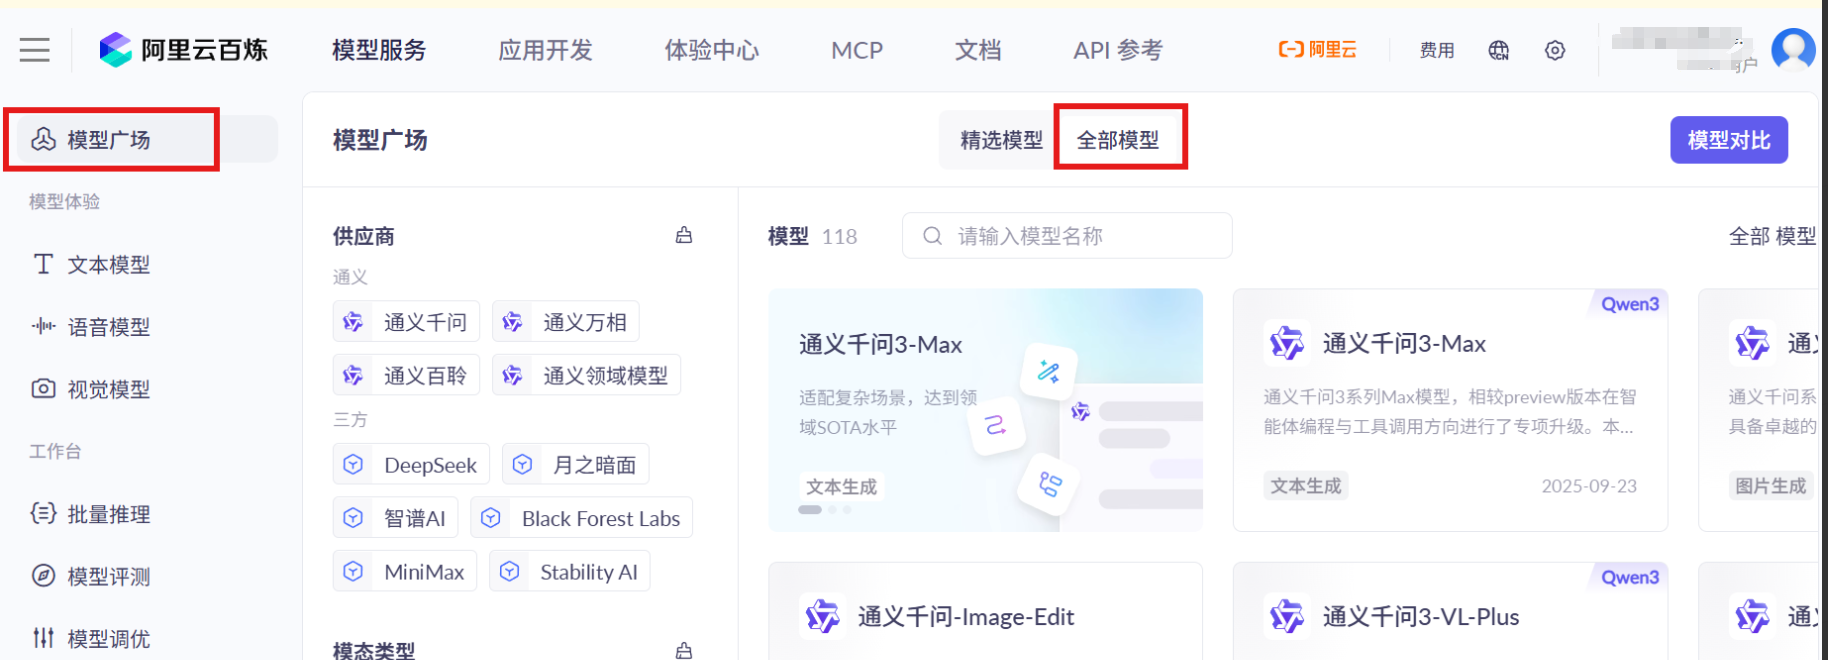This screenshot has width=1828, height=660.
Task: Switch to the 精选模型 tab
Action: [1001, 140]
